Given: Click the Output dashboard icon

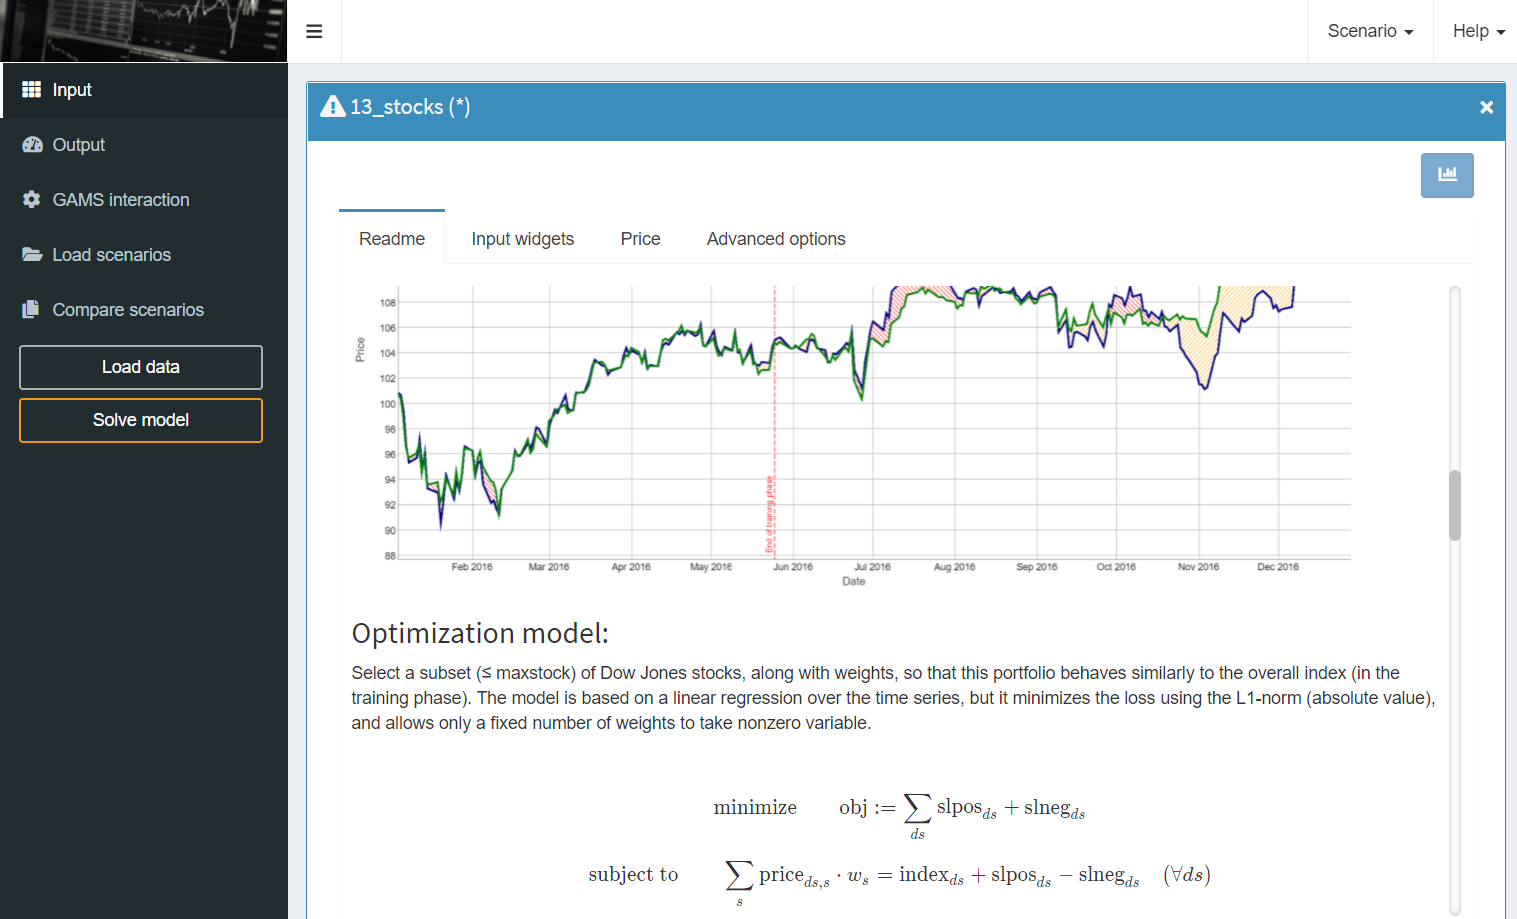Looking at the screenshot, I should pos(32,145).
